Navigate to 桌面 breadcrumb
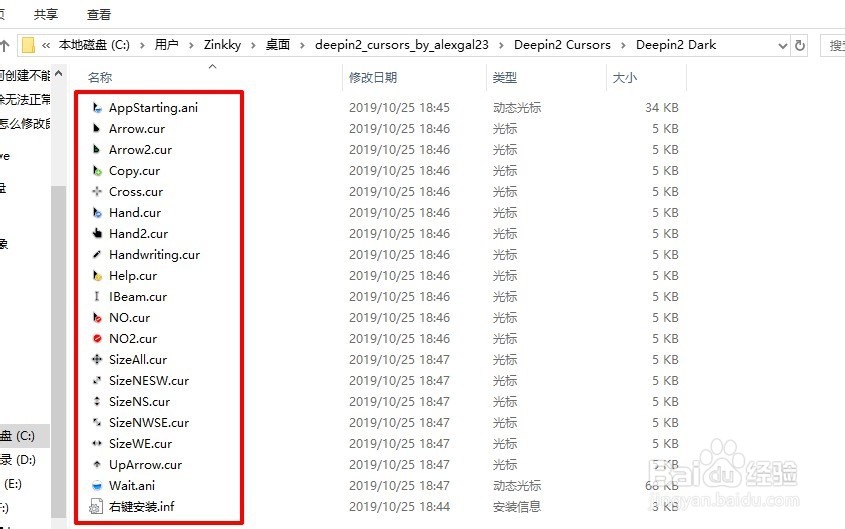This screenshot has height=529, width=845. [278, 45]
